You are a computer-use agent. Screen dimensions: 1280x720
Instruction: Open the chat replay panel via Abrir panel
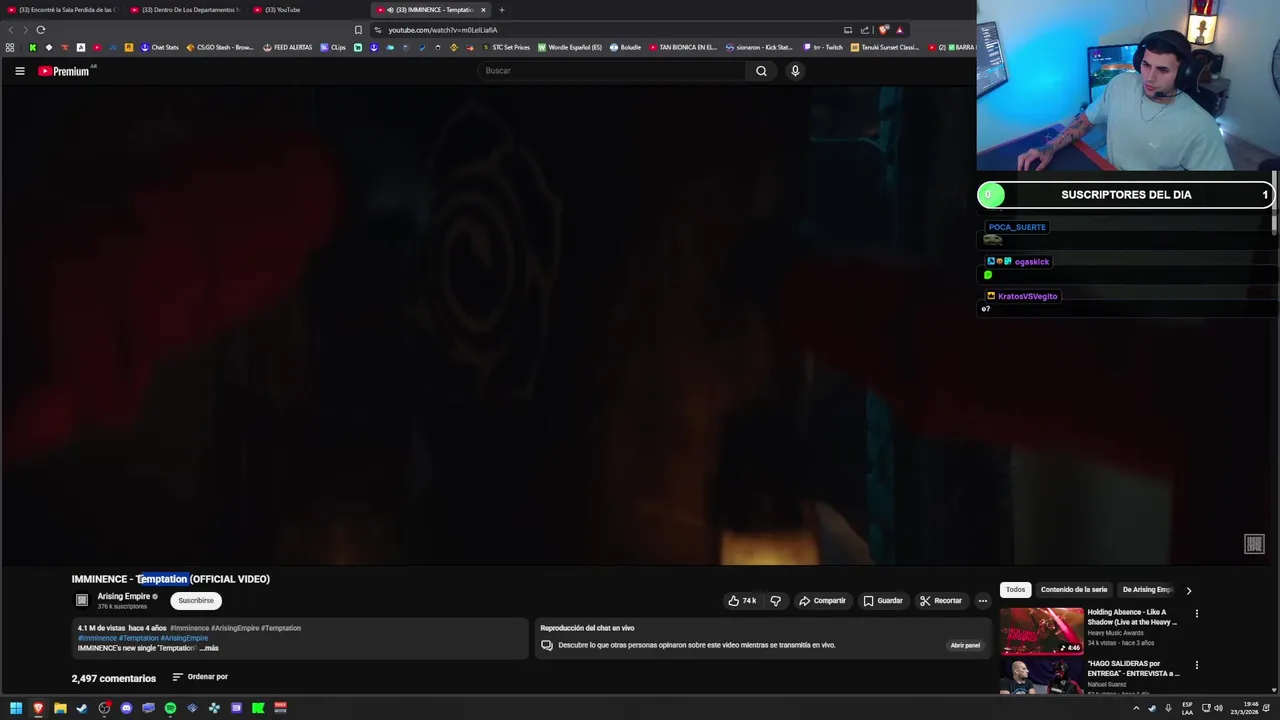[965, 645]
